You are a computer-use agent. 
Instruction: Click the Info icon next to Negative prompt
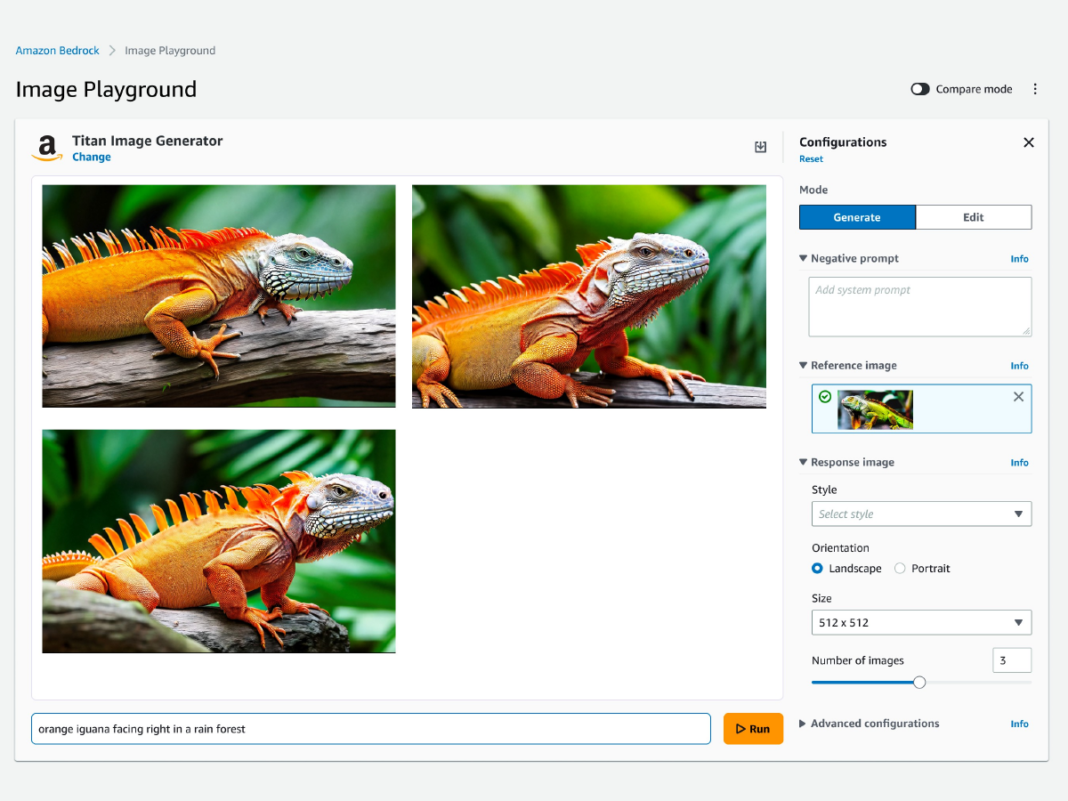tap(1019, 258)
